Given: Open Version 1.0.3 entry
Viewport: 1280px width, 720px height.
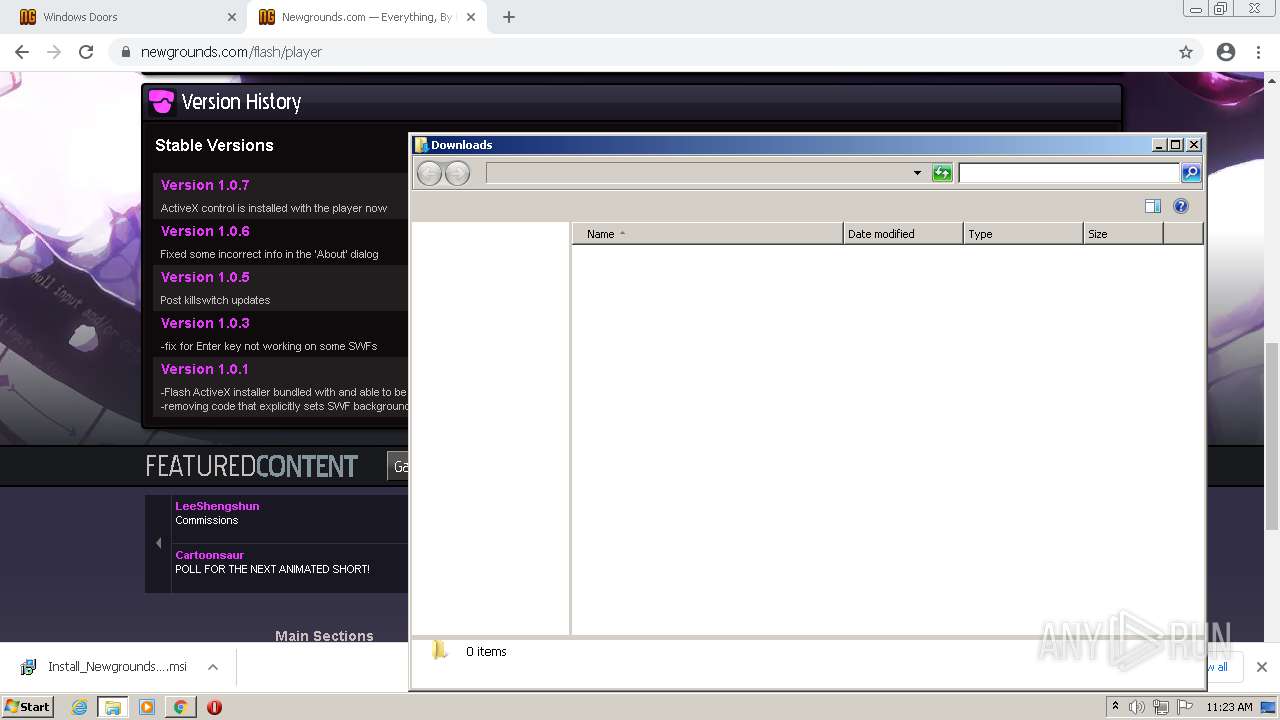Looking at the screenshot, I should tap(205, 323).
